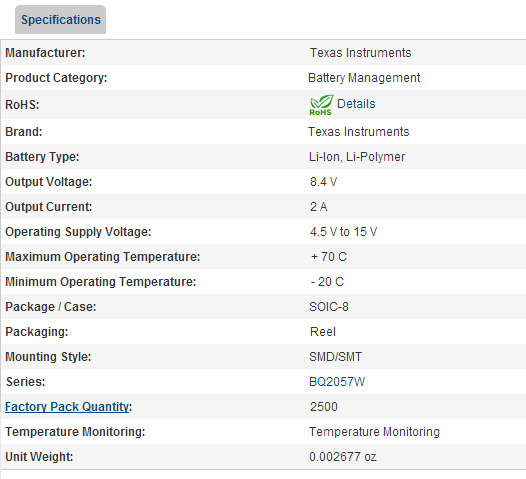Click the green RoHS leaf icon
Image resolution: width=526 pixels, height=479 pixels.
[321, 105]
